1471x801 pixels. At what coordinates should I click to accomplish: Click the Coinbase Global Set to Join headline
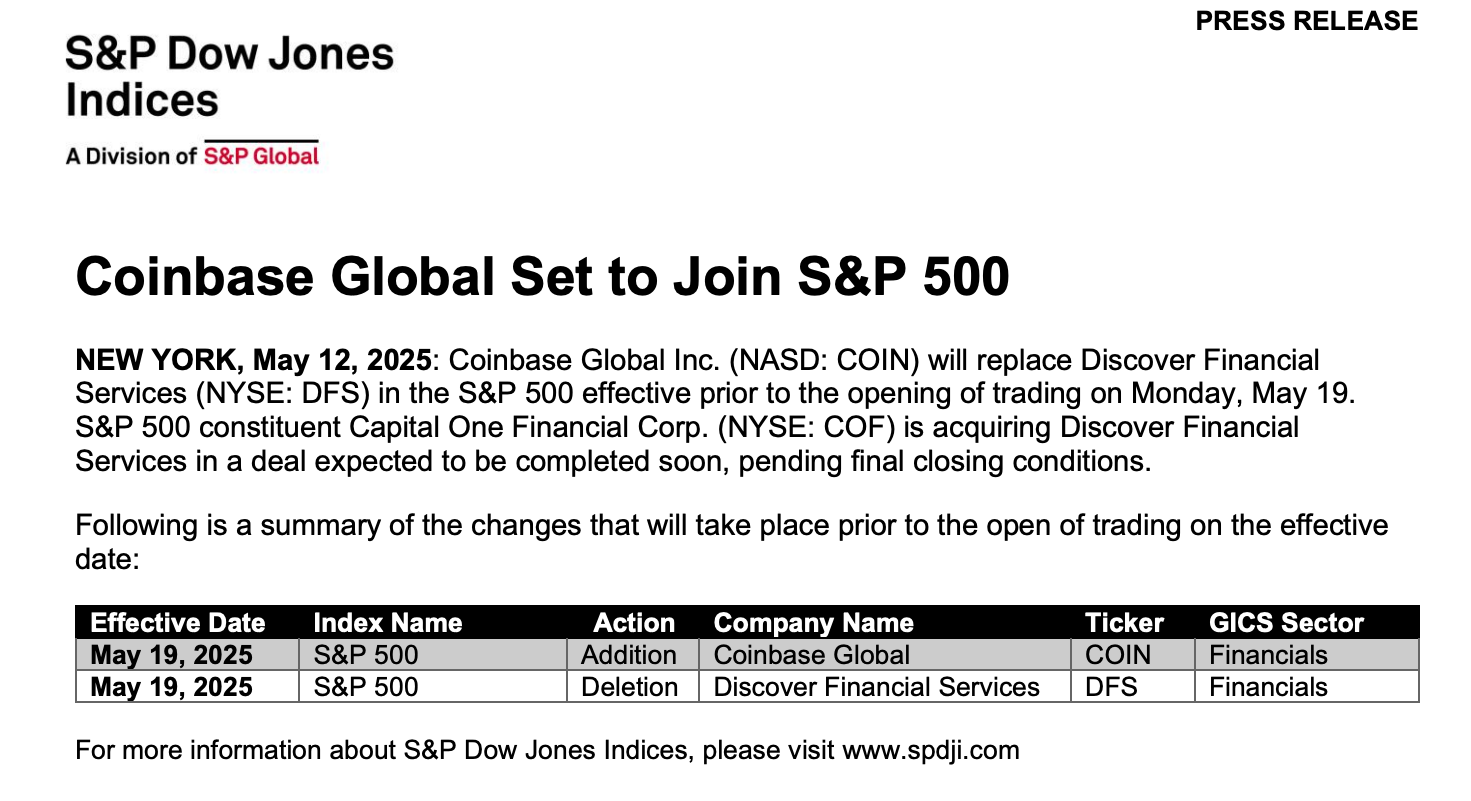click(543, 276)
